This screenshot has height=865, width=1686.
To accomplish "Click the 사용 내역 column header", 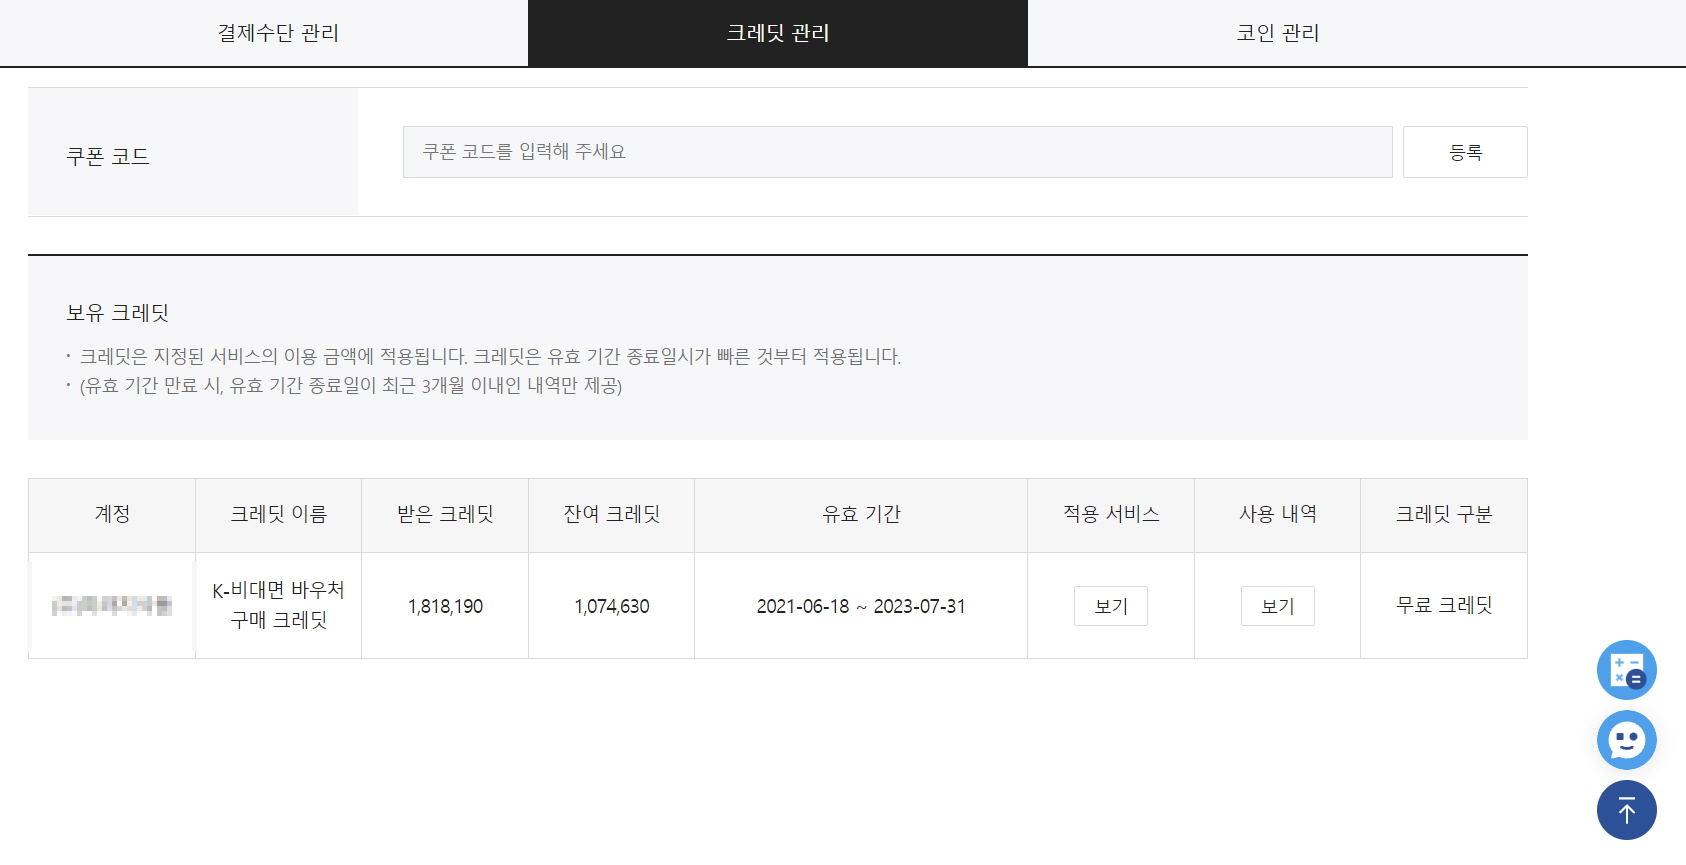I will click(x=1277, y=515).
